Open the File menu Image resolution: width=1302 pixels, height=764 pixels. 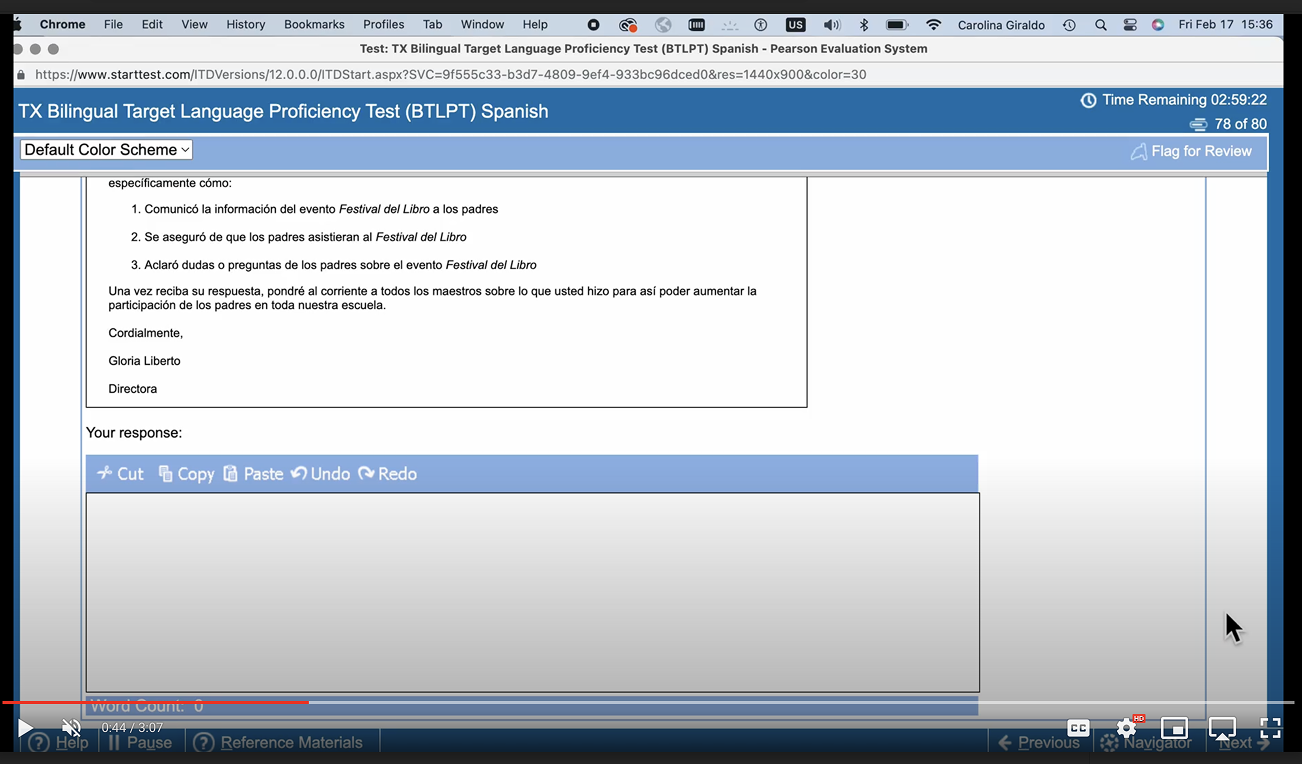[113, 24]
